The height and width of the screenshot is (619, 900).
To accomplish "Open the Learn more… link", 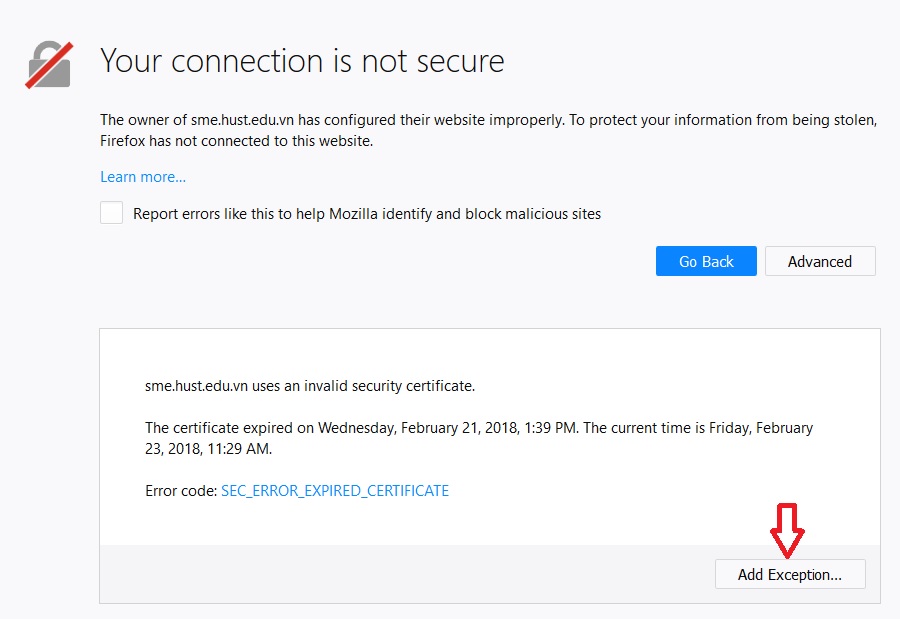I will tap(143, 177).
